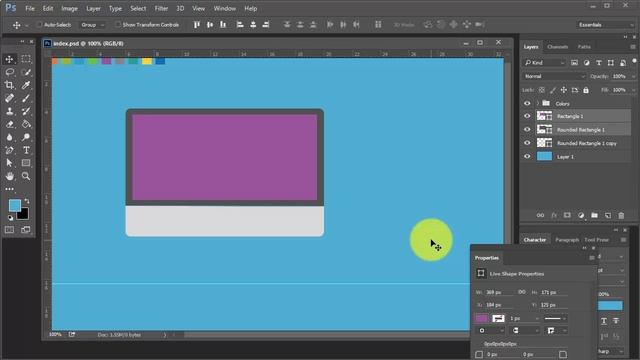Enable Show Transform Controls checkbox
Screen dimensions: 640x360
tap(118, 25)
